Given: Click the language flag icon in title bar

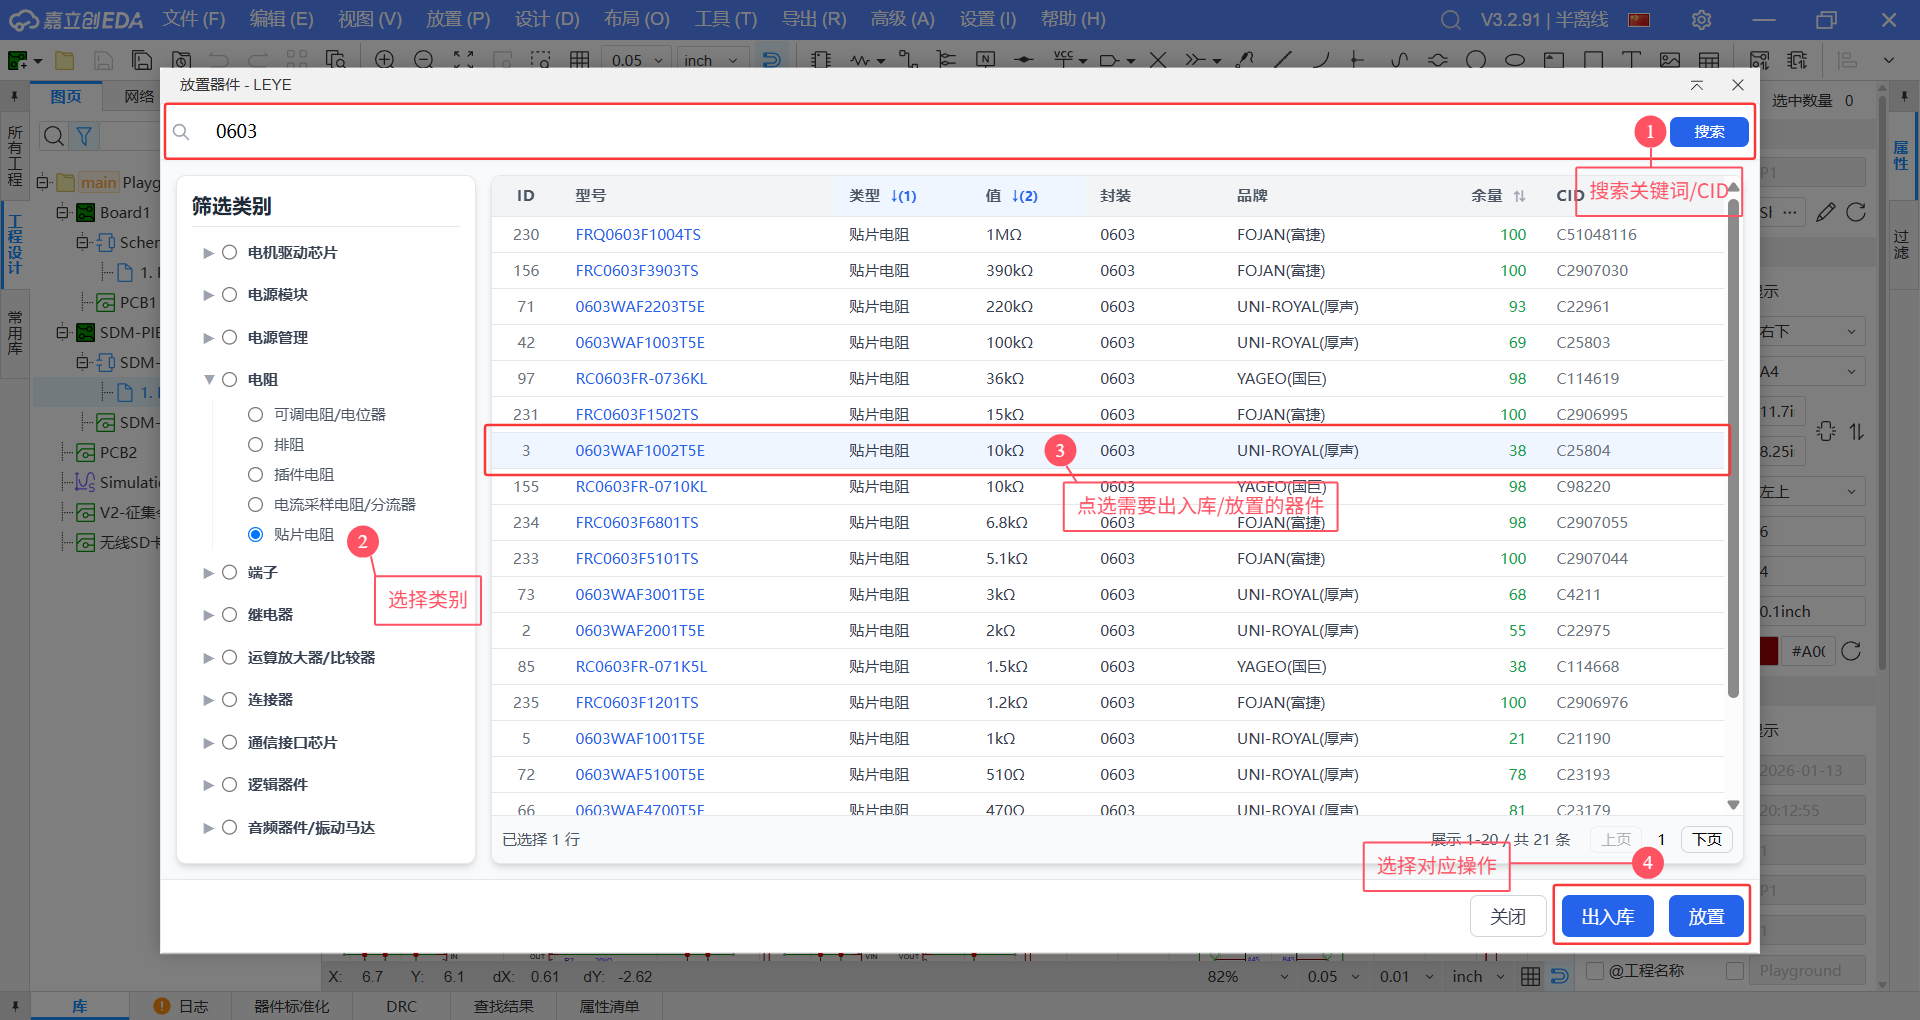Looking at the screenshot, I should point(1639,20).
